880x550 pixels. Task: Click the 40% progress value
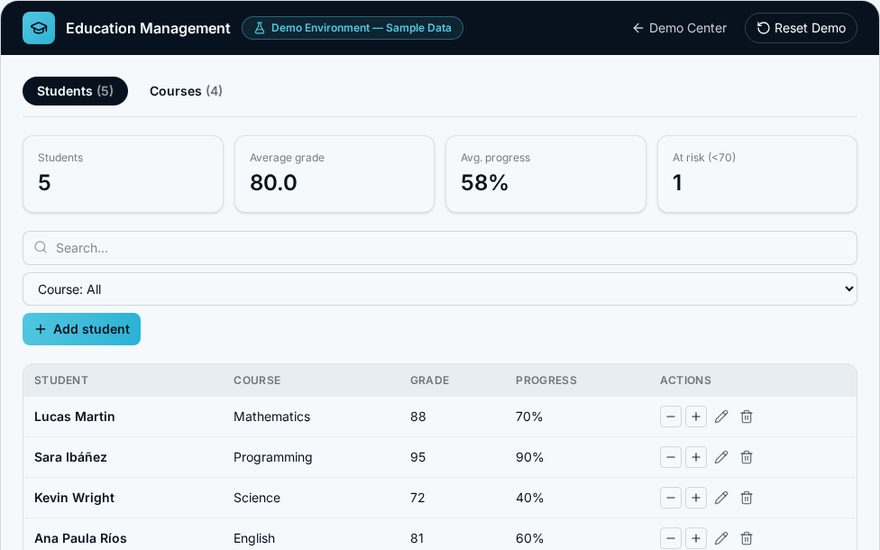pyautogui.click(x=530, y=498)
